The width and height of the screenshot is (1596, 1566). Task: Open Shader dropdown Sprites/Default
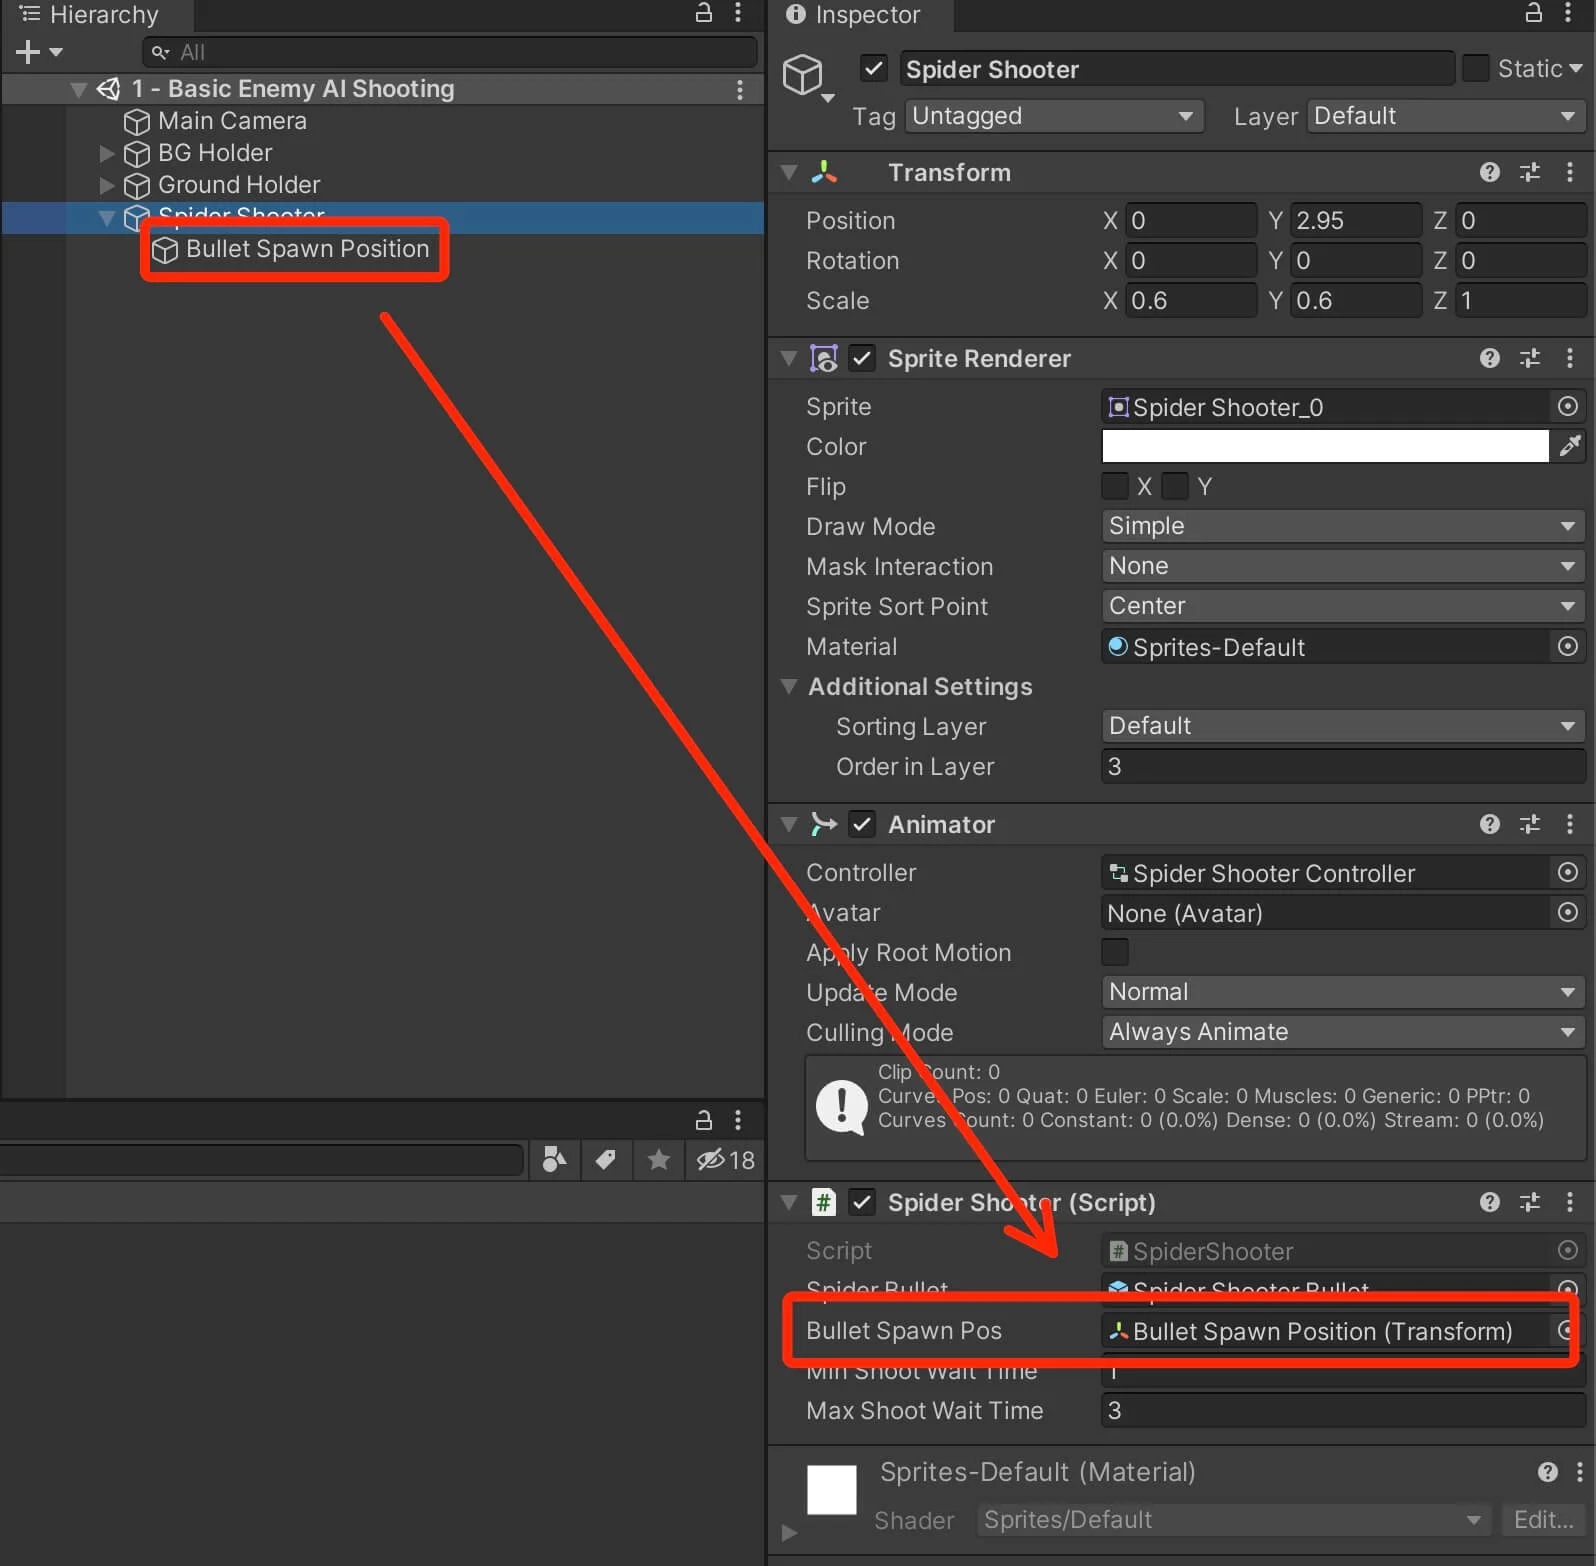(x=1233, y=1520)
